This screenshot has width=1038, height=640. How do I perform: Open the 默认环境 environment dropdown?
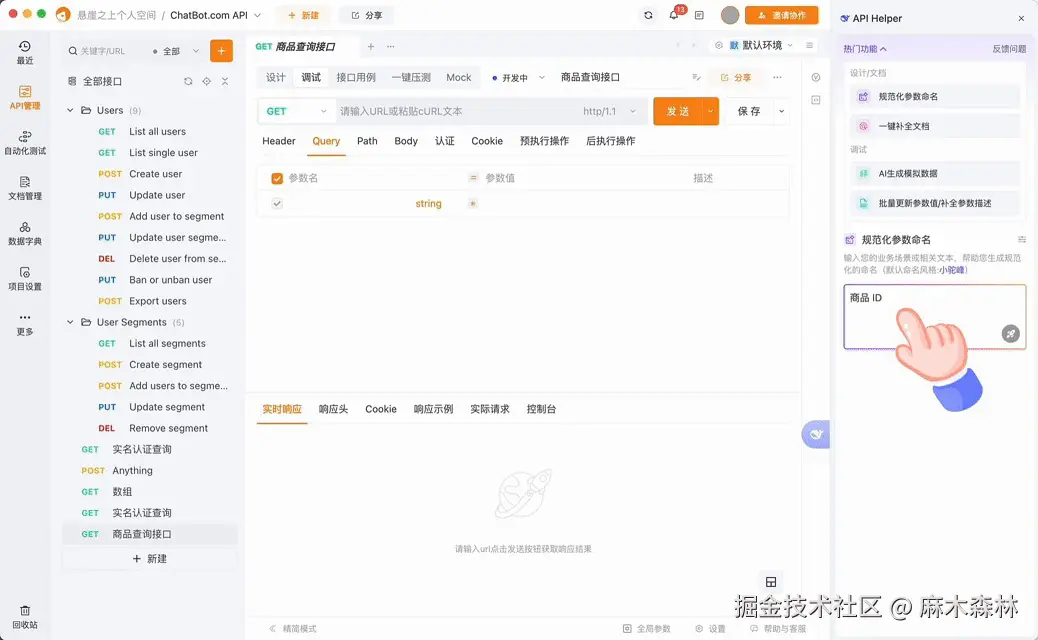[x=761, y=45]
